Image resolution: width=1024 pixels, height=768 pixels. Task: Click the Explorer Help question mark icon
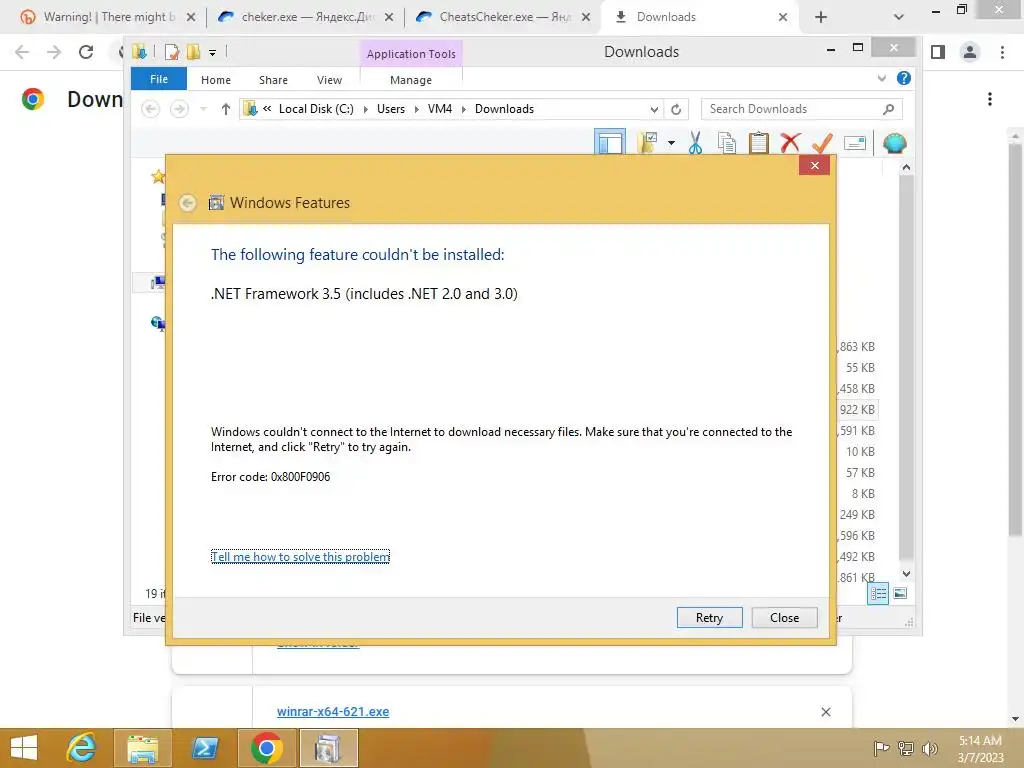pos(904,78)
